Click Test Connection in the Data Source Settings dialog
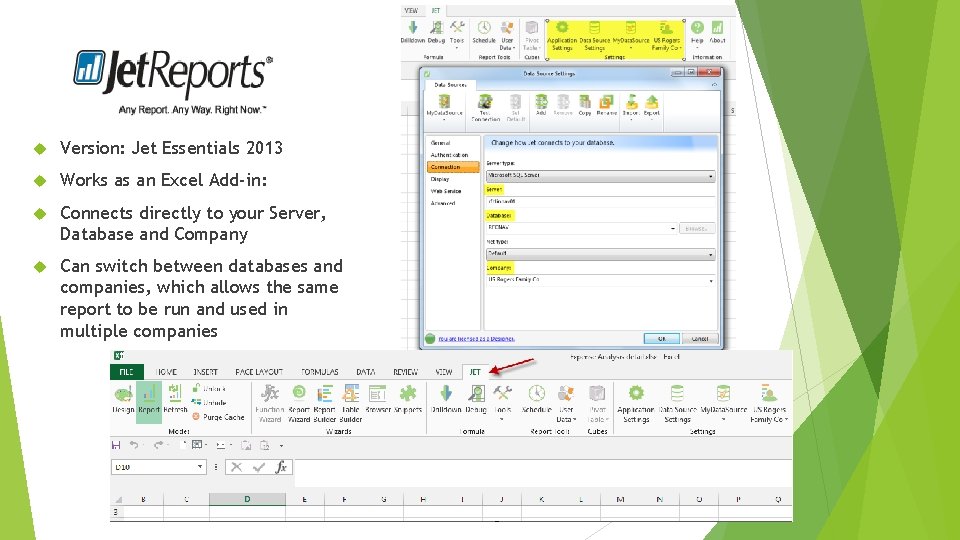Viewport: 960px width, 540px height. (x=485, y=108)
